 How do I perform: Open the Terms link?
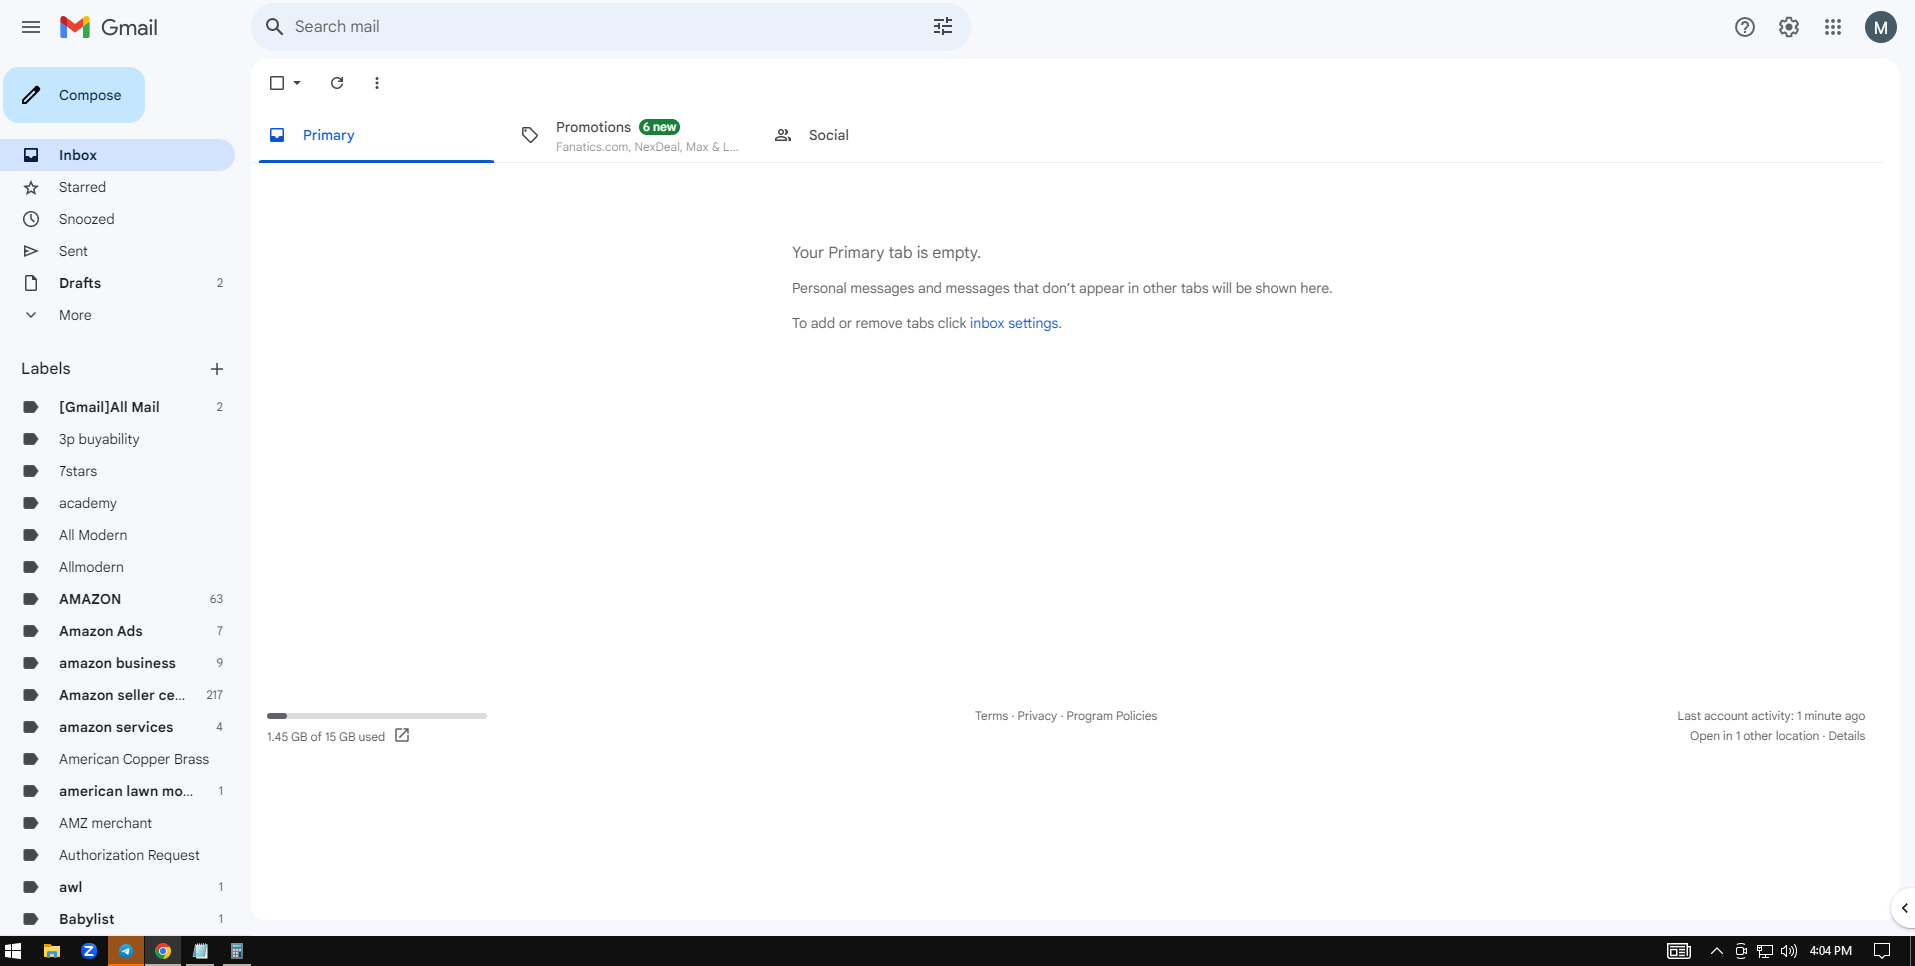991,716
